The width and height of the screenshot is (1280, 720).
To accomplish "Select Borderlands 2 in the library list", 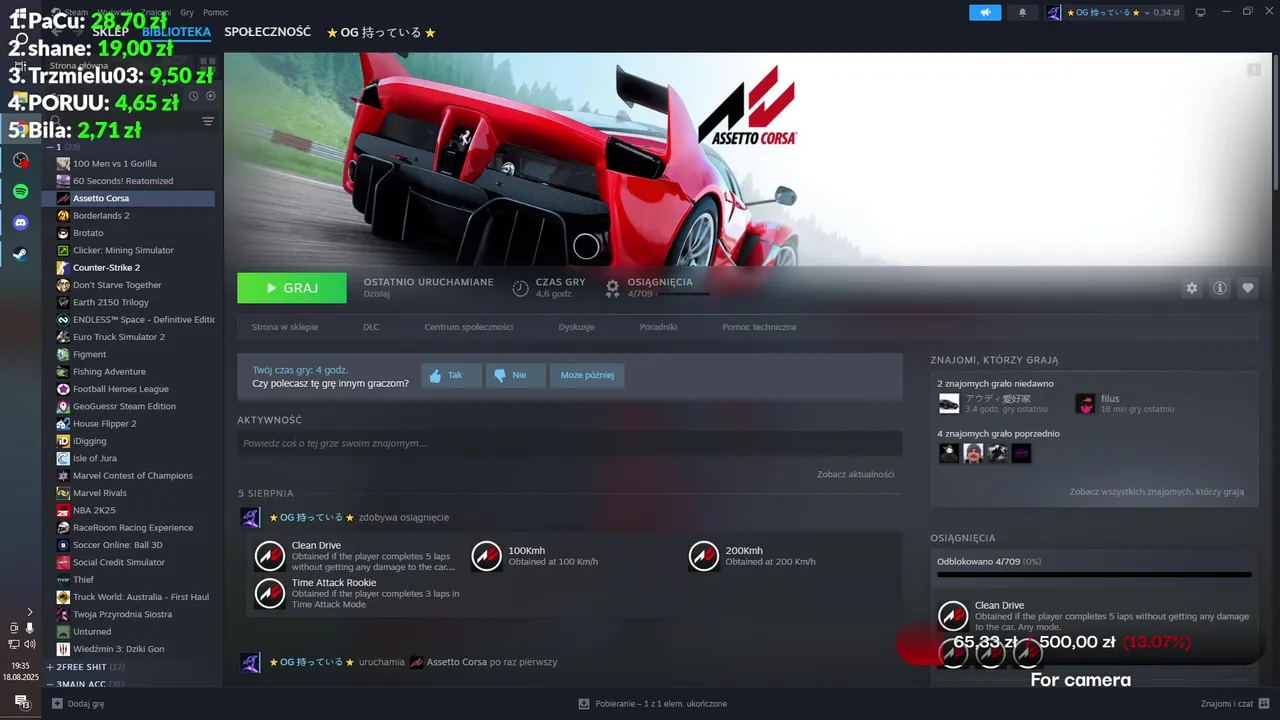I will [x=101, y=215].
